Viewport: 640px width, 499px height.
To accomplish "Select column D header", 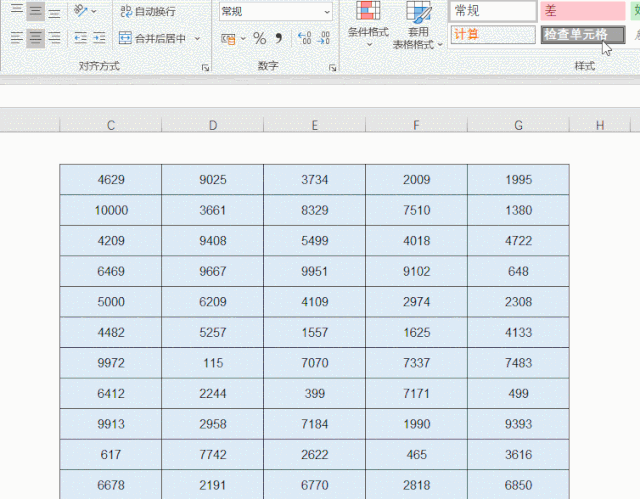I will (x=213, y=125).
